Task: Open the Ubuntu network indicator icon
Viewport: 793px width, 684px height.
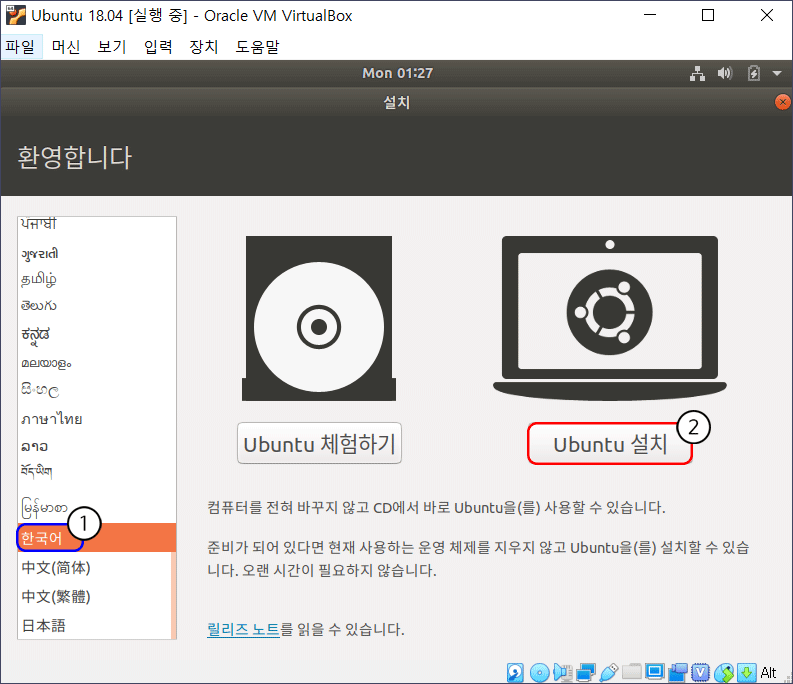Action: [x=697, y=73]
